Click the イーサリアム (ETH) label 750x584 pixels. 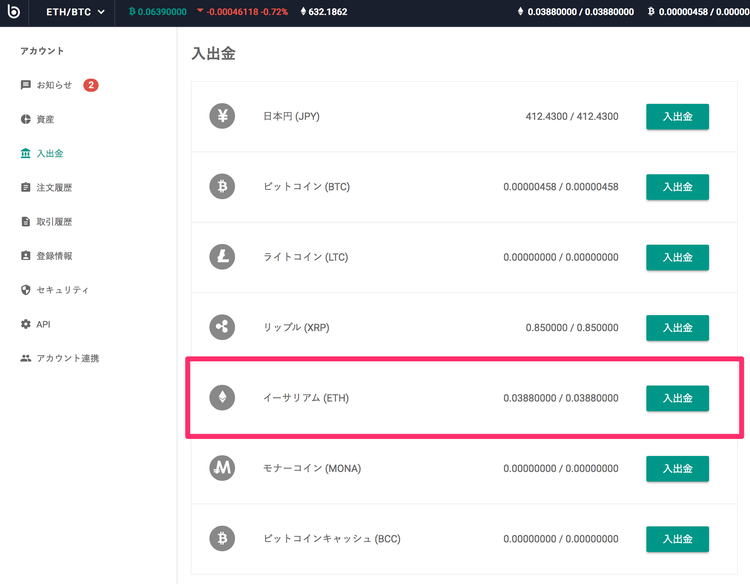pyautogui.click(x=306, y=397)
